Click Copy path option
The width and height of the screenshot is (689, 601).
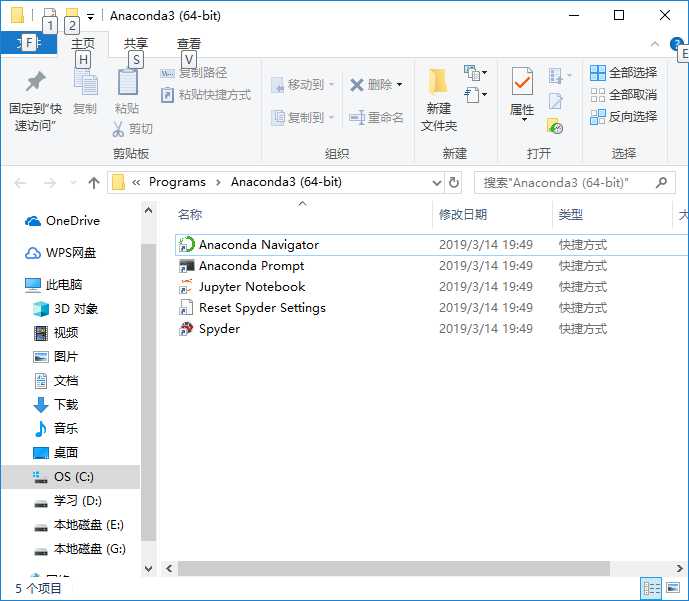(194, 72)
